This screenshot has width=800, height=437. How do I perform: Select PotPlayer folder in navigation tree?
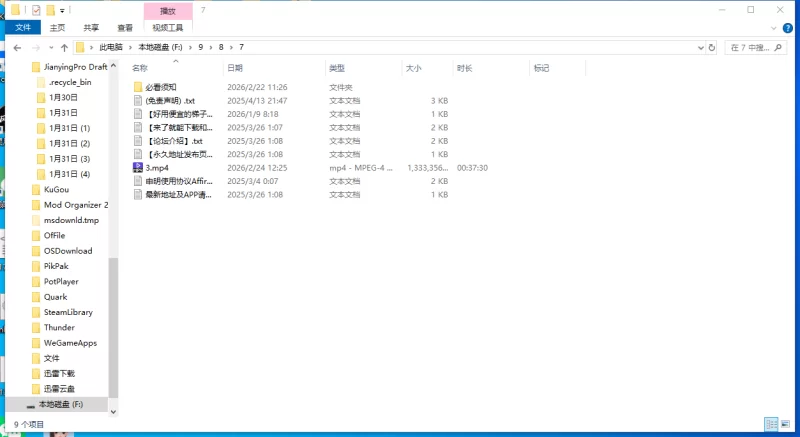[55, 281]
